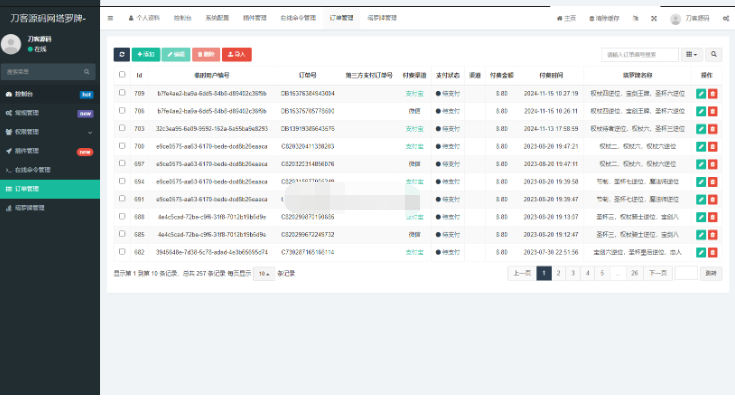Click the sidebar menu search magnifier icon

[x=87, y=72]
